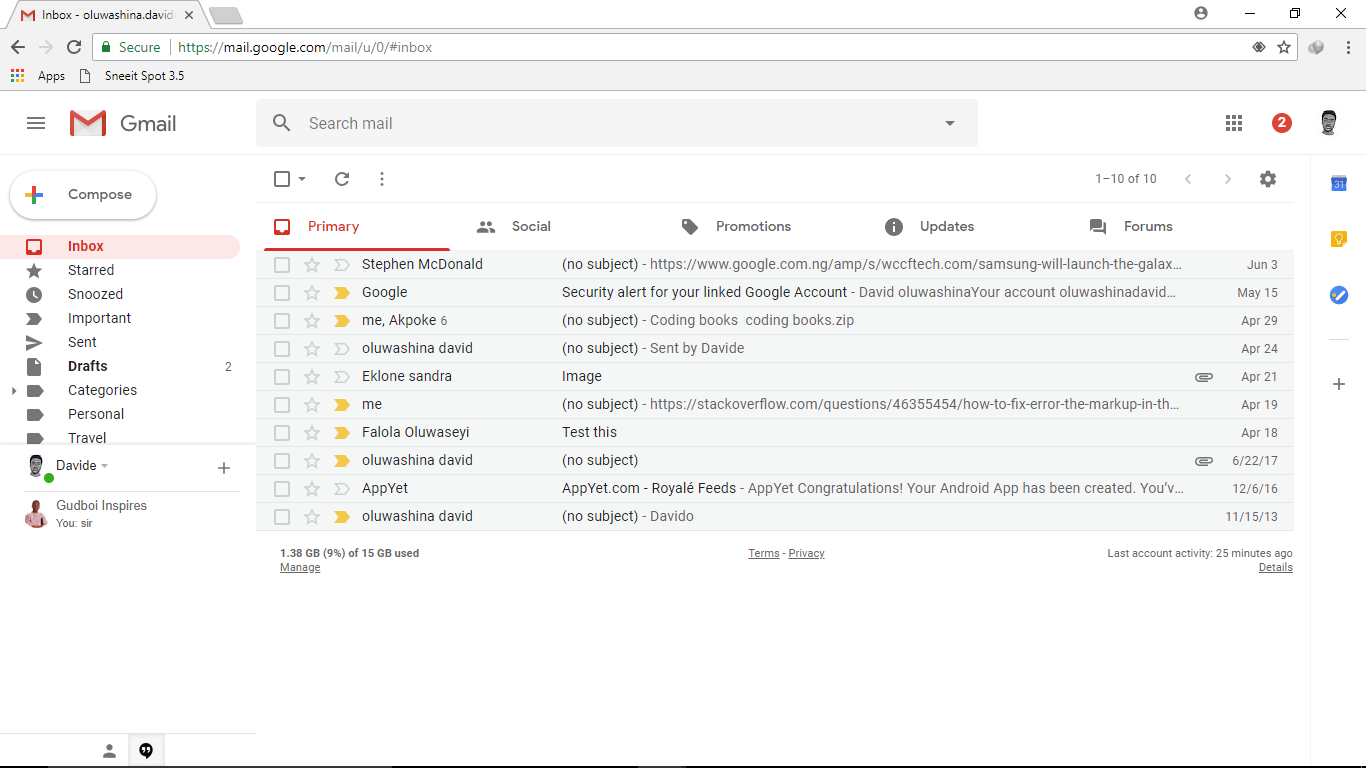Viewport: 1370px width, 768px height.
Task: Tick the AppYet email checkbox
Action: click(282, 489)
